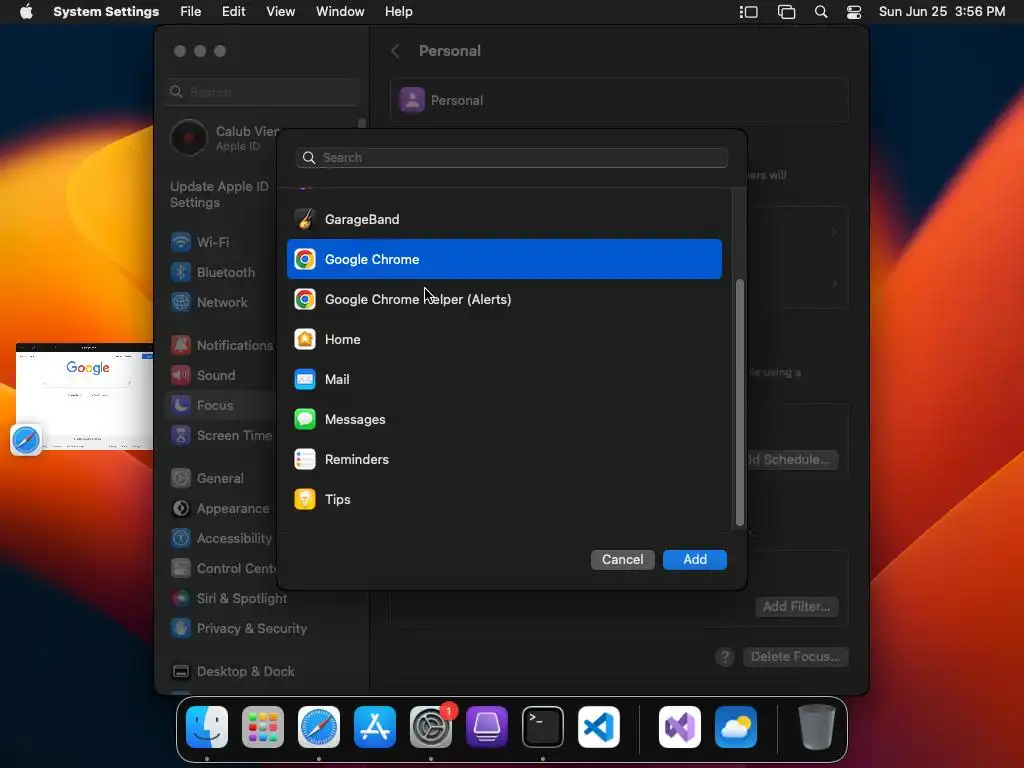Open the Help menu
1024x768 pixels.
(398, 12)
